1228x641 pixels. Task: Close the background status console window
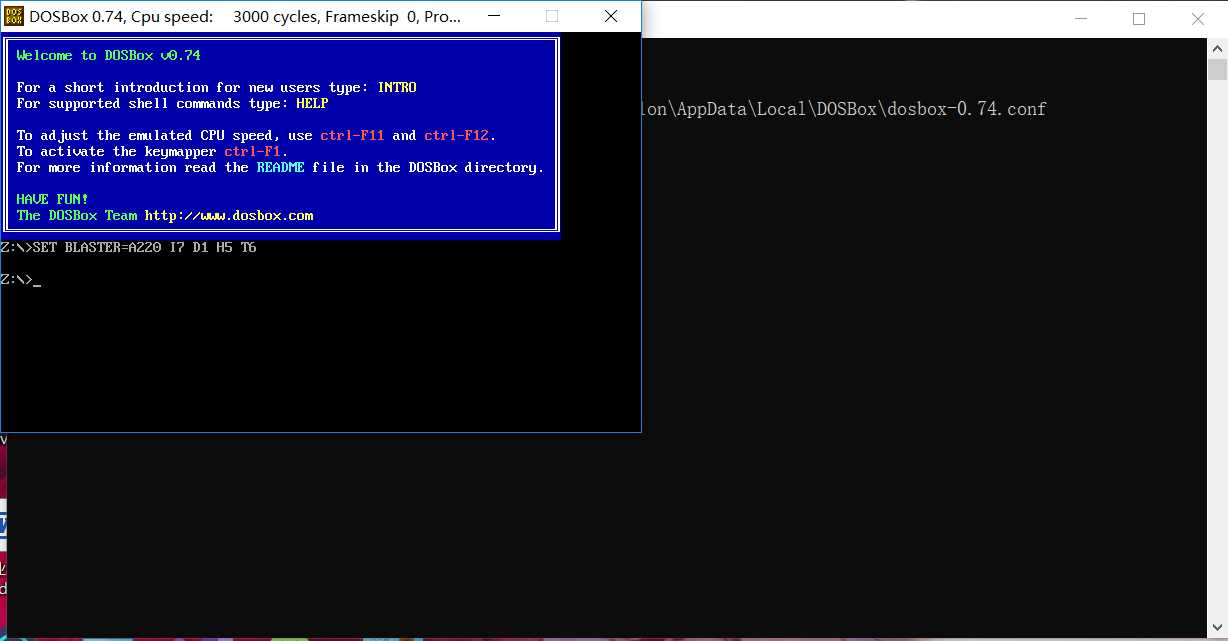(1198, 19)
